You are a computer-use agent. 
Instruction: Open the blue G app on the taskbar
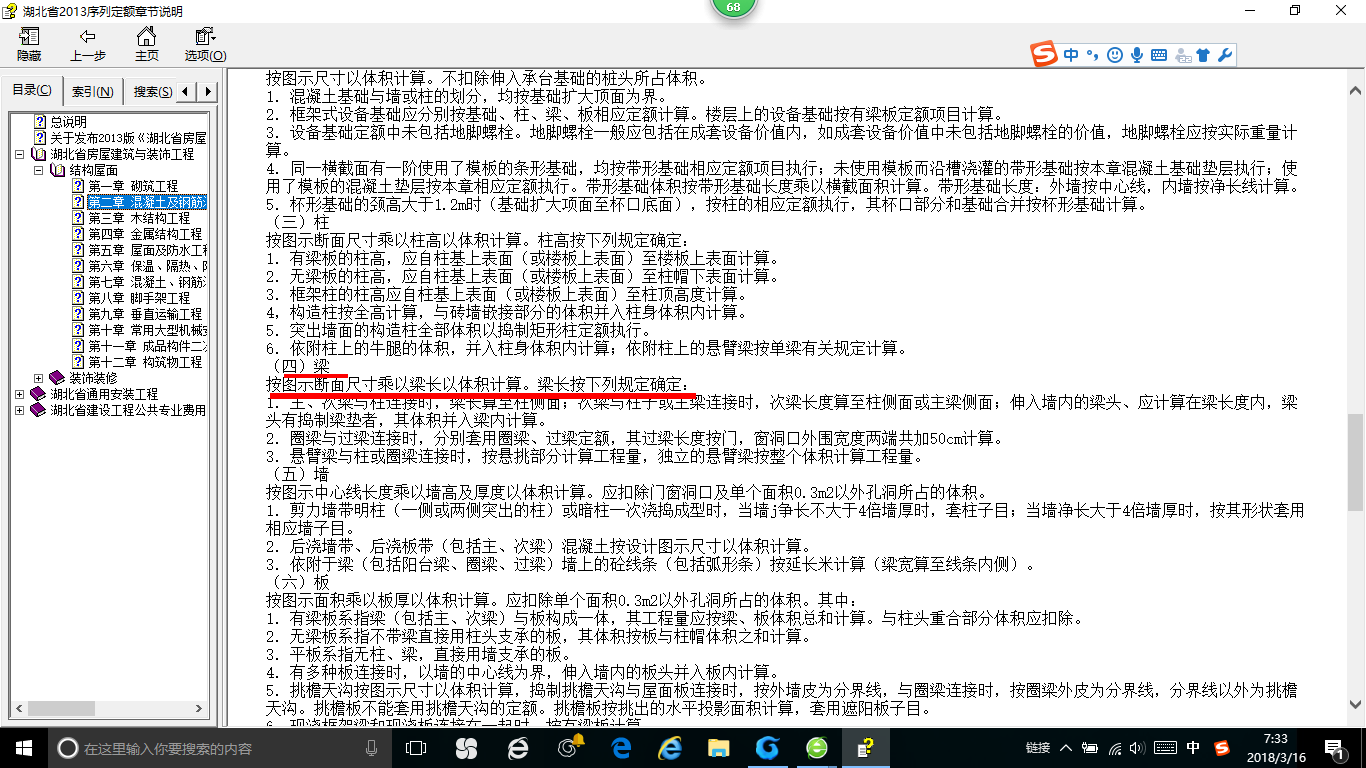click(767, 748)
